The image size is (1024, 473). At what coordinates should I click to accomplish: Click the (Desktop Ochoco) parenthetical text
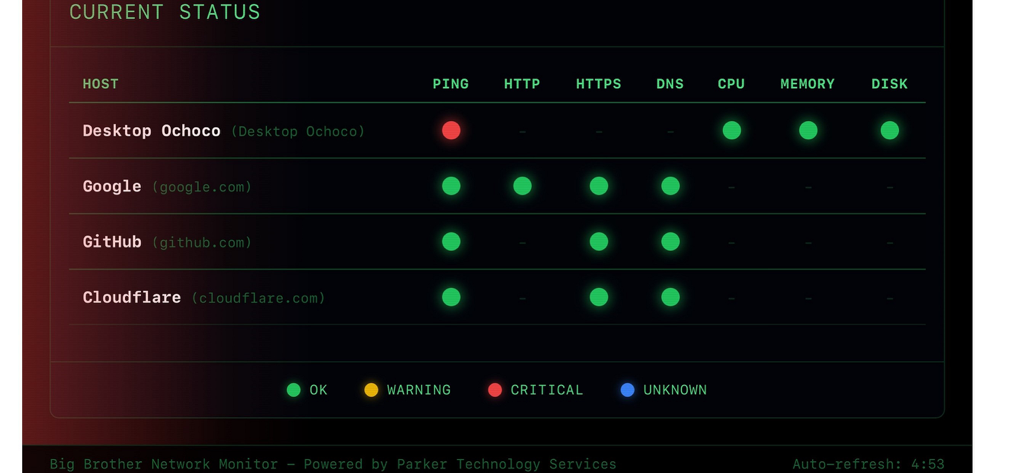pyautogui.click(x=298, y=131)
